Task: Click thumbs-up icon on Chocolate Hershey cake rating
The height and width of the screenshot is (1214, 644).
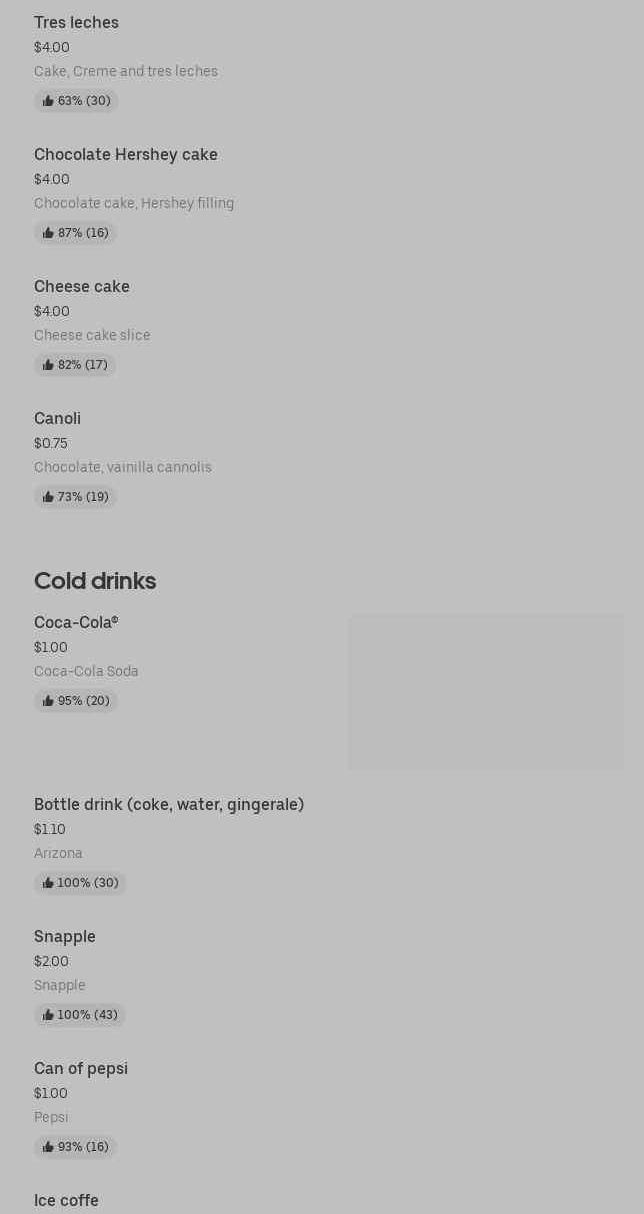Action: 48,233
